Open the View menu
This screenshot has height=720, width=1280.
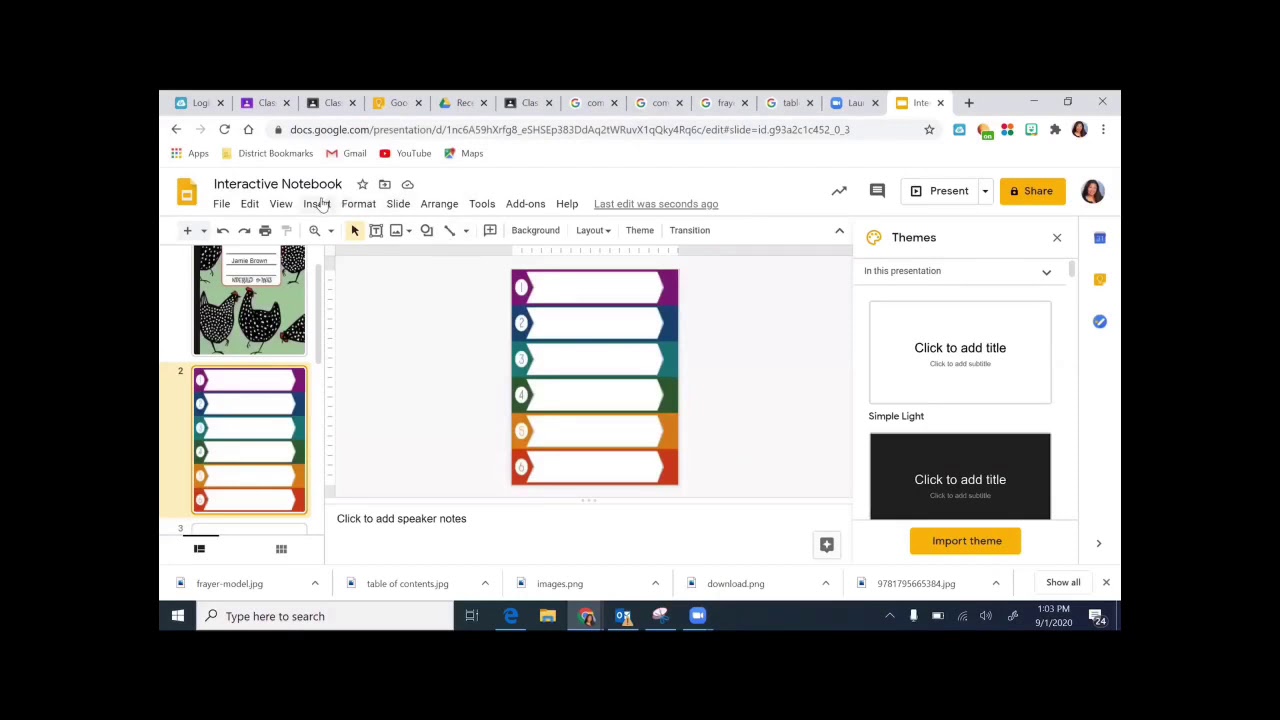pyautogui.click(x=281, y=204)
